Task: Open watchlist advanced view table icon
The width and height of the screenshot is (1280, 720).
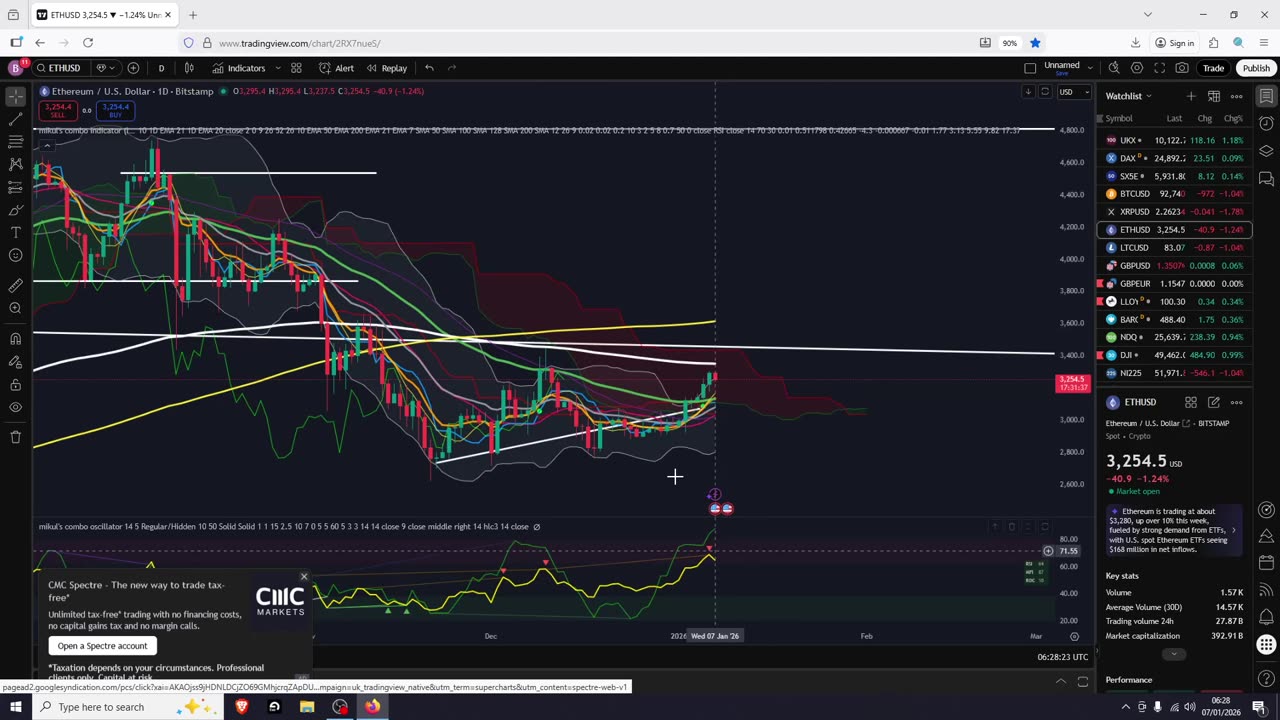Action: 1213,96
